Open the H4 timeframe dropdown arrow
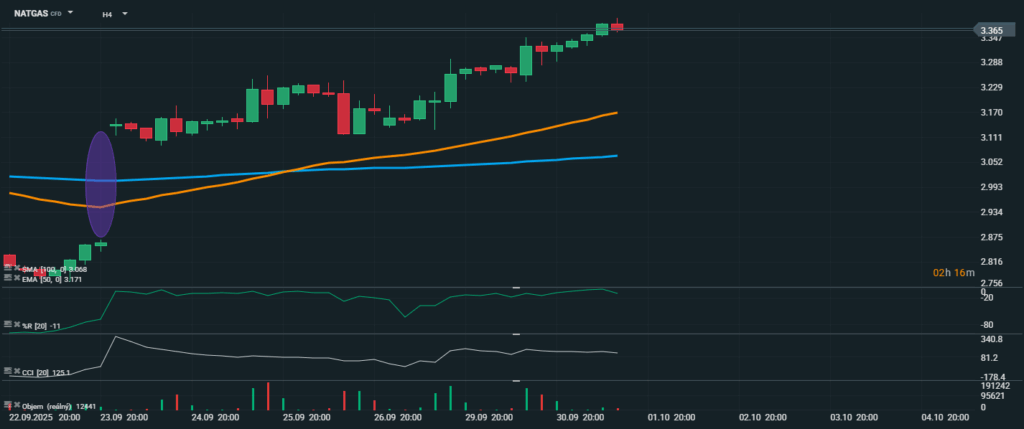 point(125,14)
